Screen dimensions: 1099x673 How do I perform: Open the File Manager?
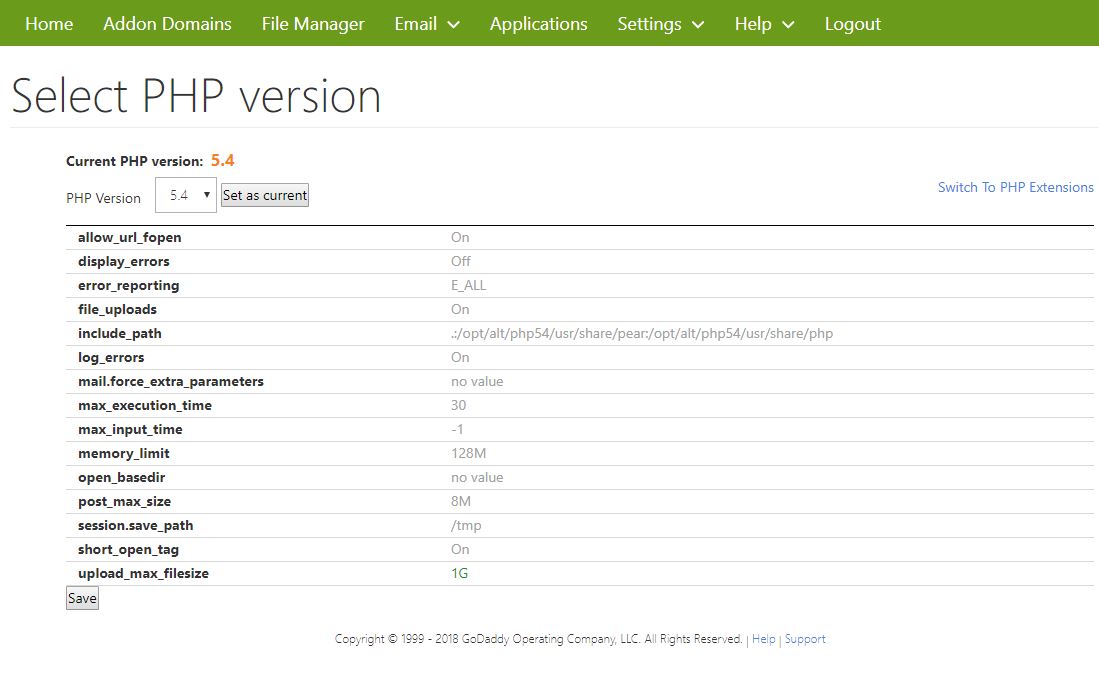(313, 24)
